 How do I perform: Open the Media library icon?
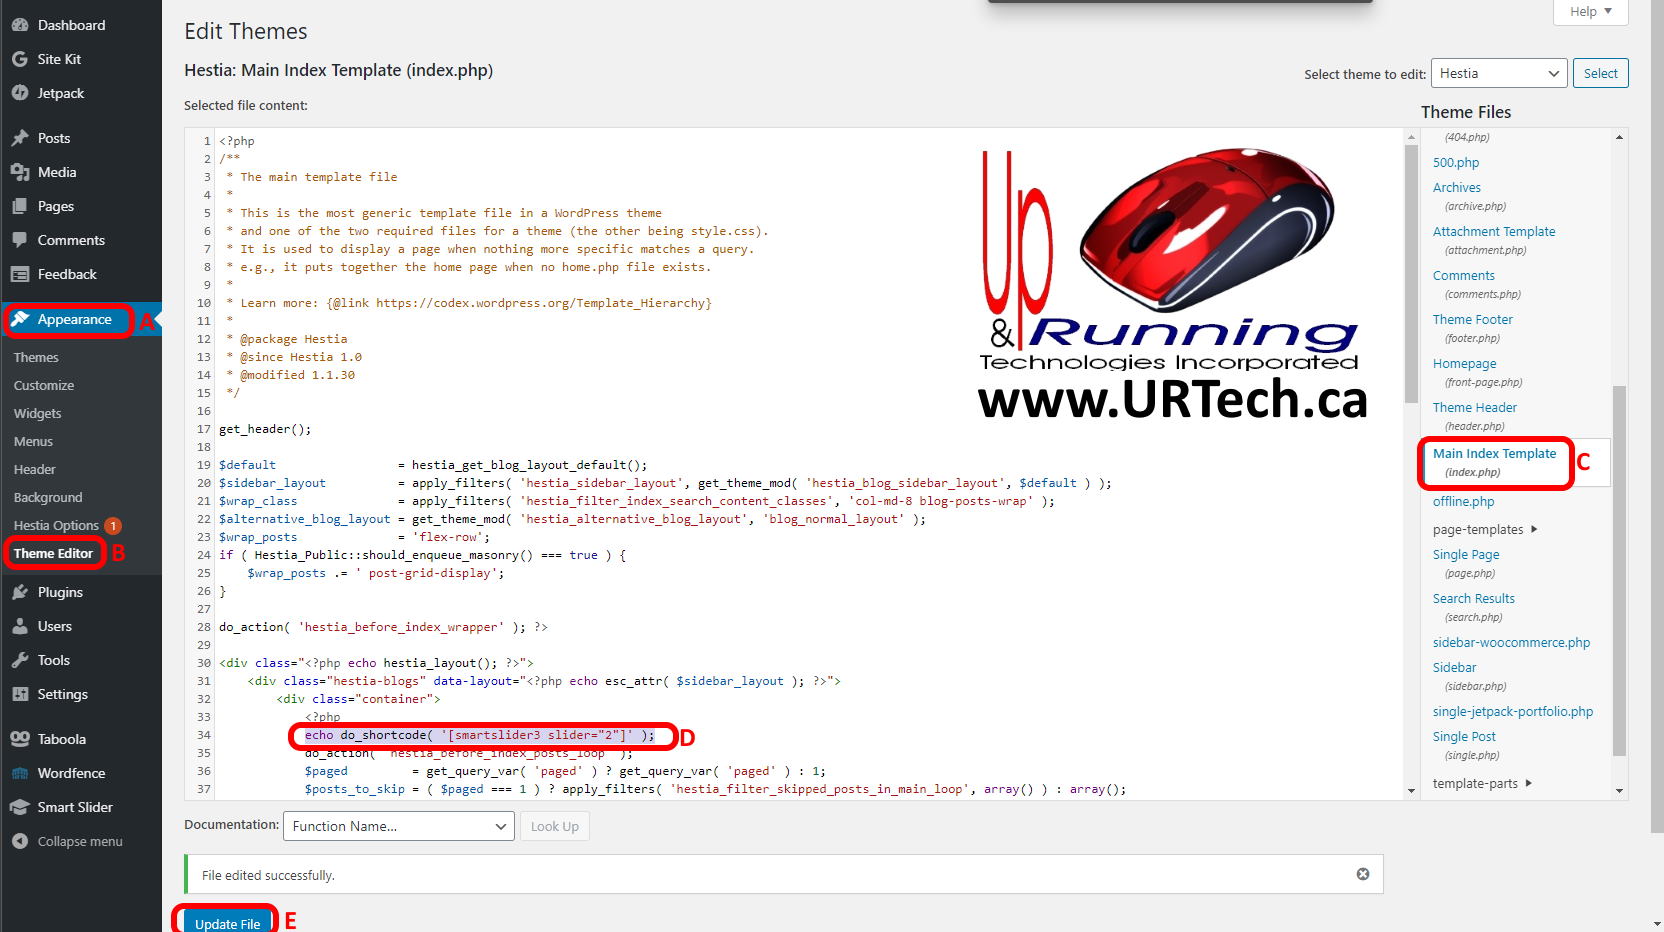point(21,171)
